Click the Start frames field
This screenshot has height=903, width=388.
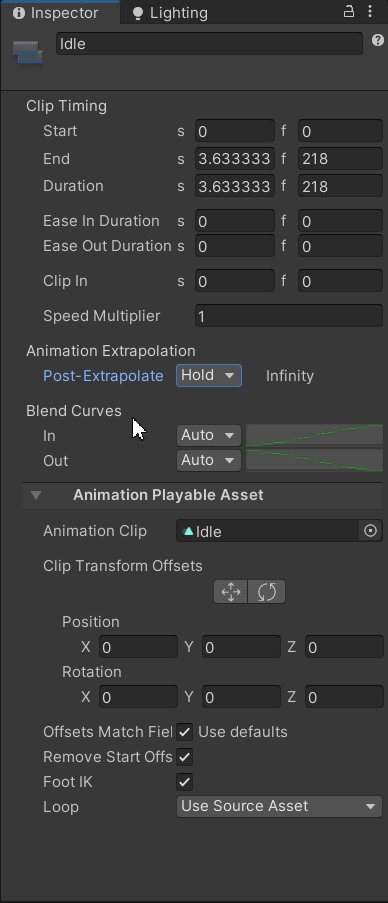(x=340, y=131)
